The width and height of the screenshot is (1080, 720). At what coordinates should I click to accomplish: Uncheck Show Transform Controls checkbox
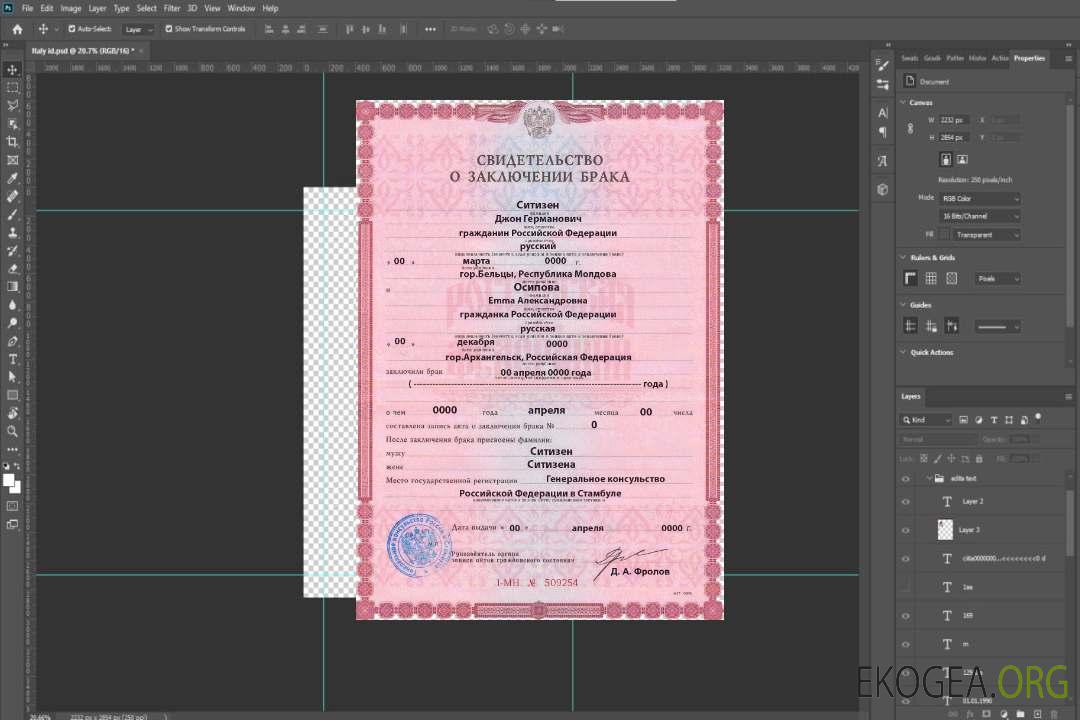(x=169, y=29)
